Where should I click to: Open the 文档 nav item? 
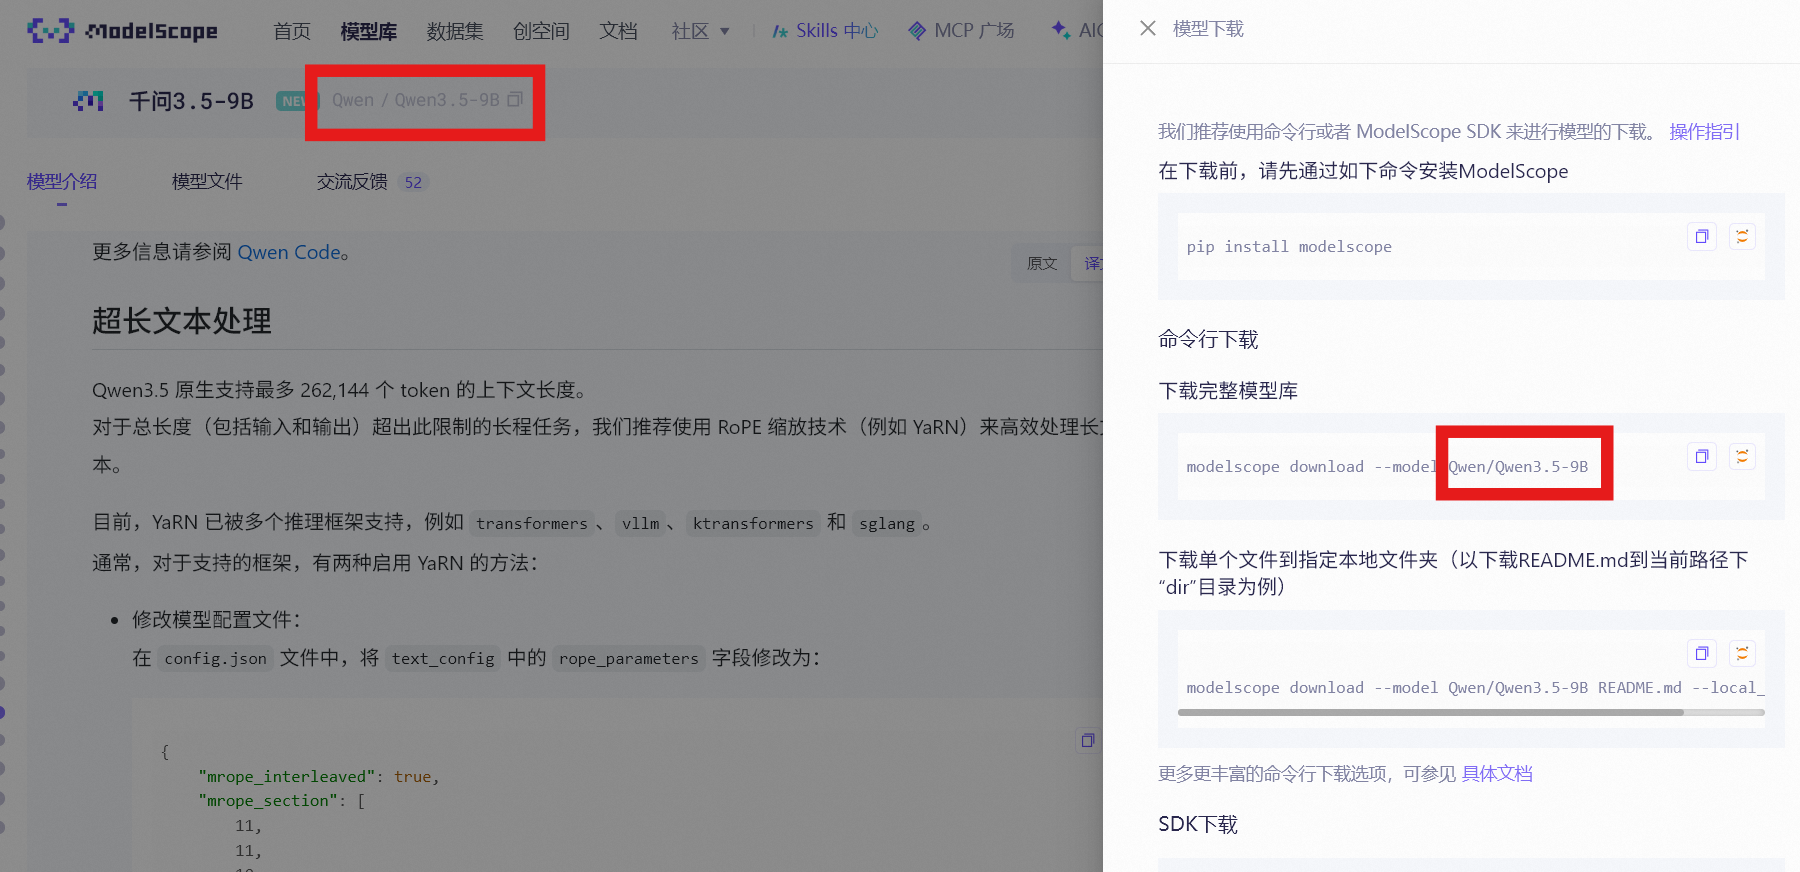(618, 31)
